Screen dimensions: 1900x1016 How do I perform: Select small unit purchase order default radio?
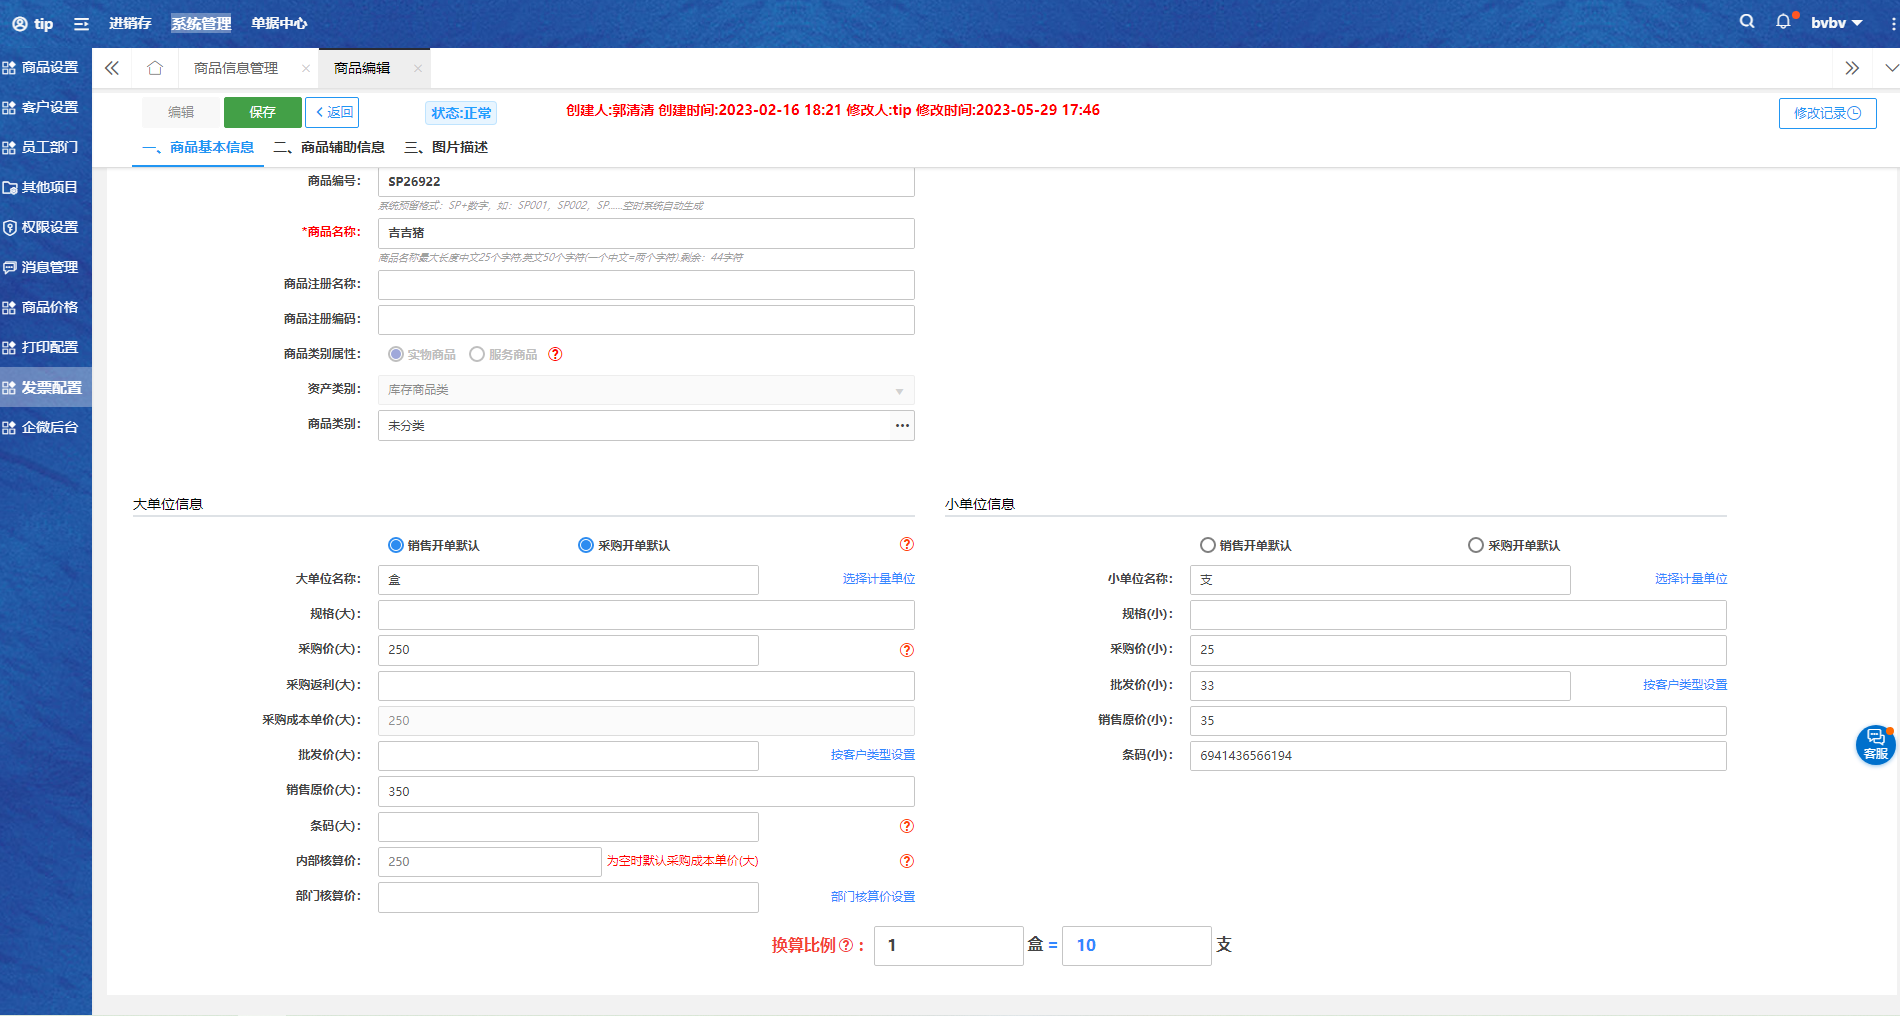pyautogui.click(x=1475, y=545)
